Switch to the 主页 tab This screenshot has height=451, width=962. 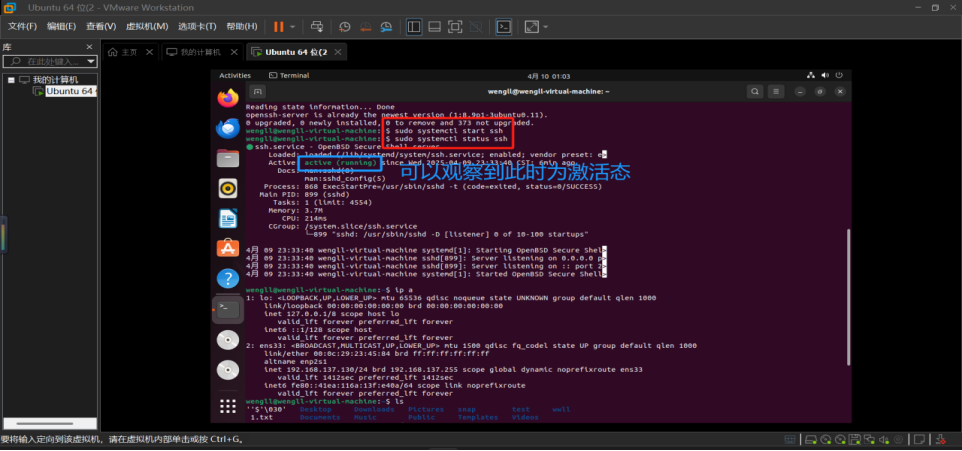(x=129, y=52)
